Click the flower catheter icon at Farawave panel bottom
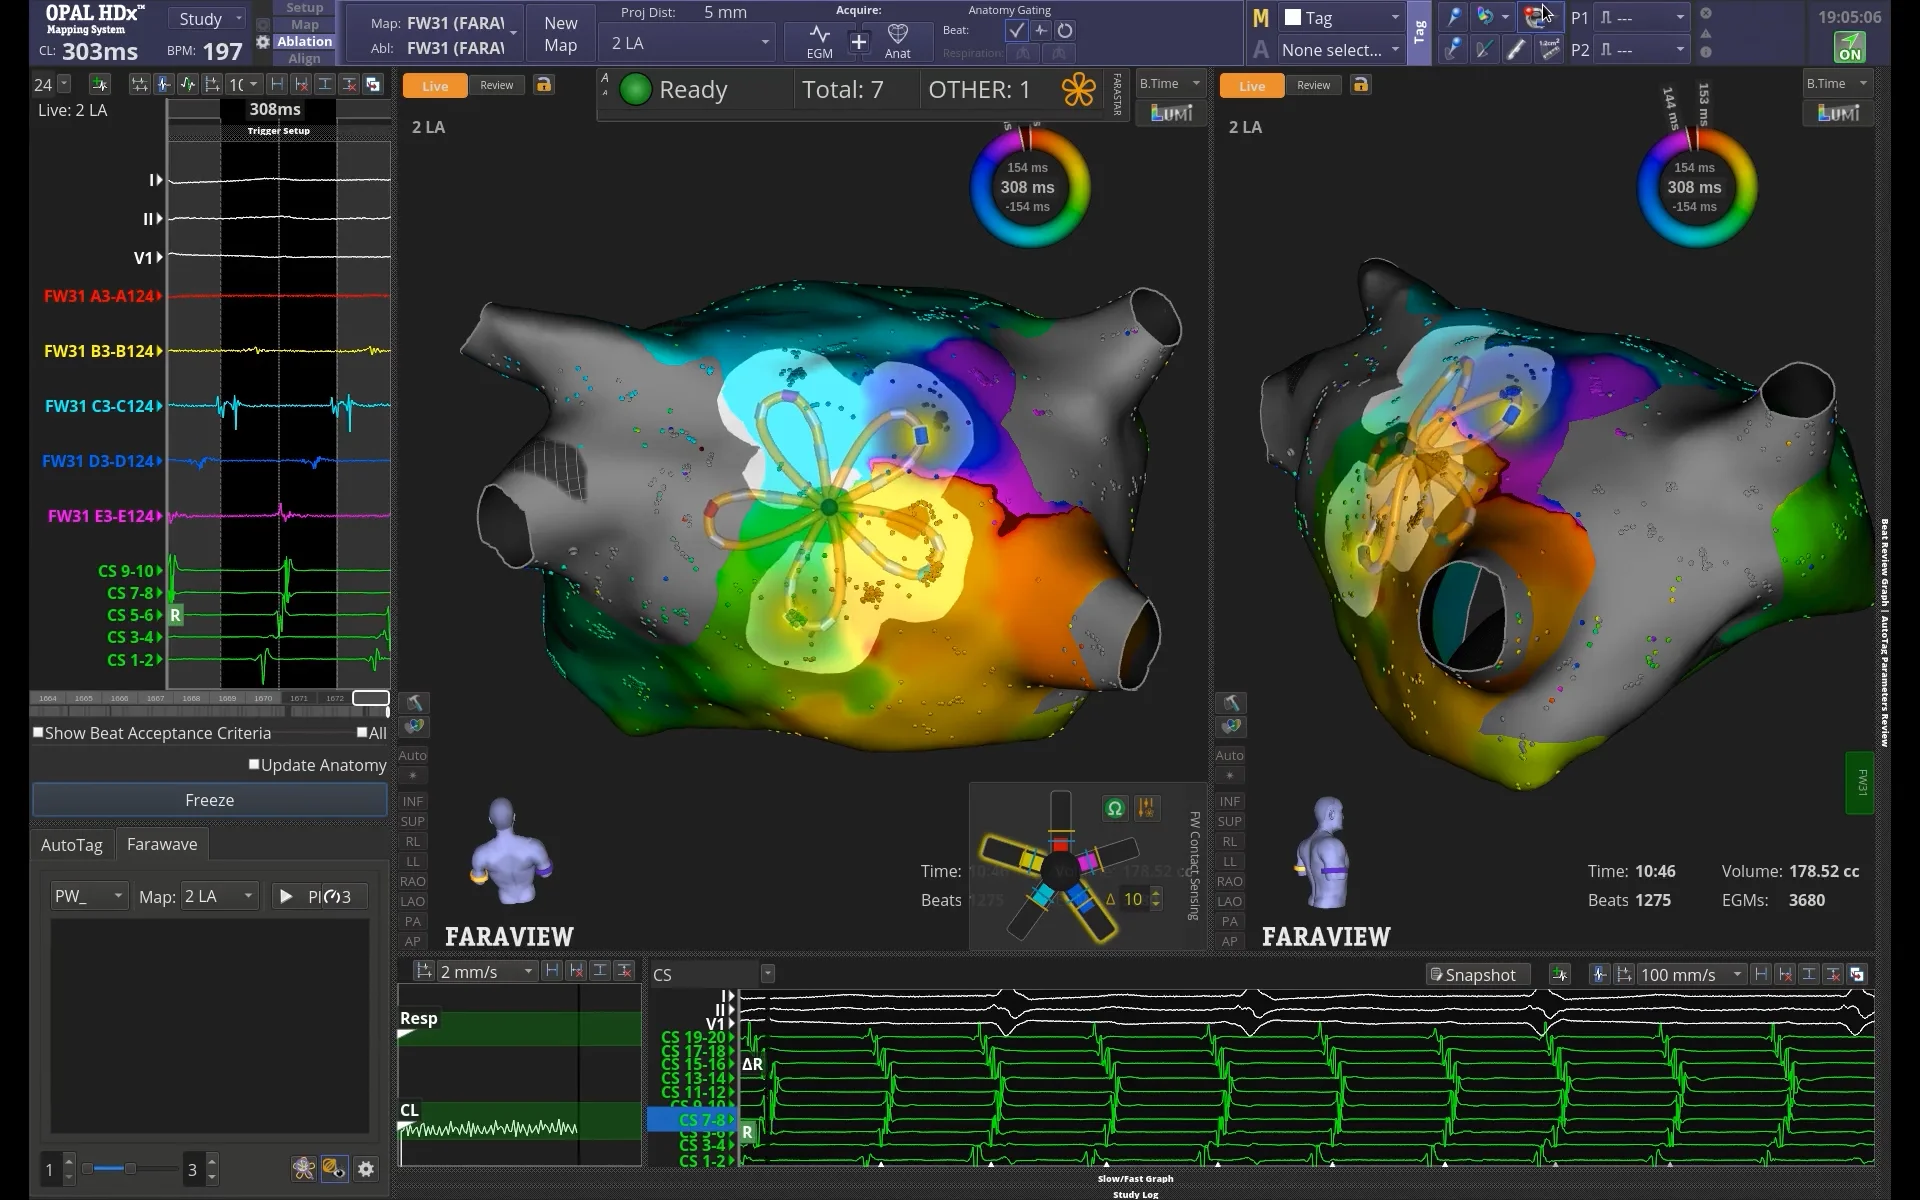The image size is (1920, 1200). [303, 1168]
